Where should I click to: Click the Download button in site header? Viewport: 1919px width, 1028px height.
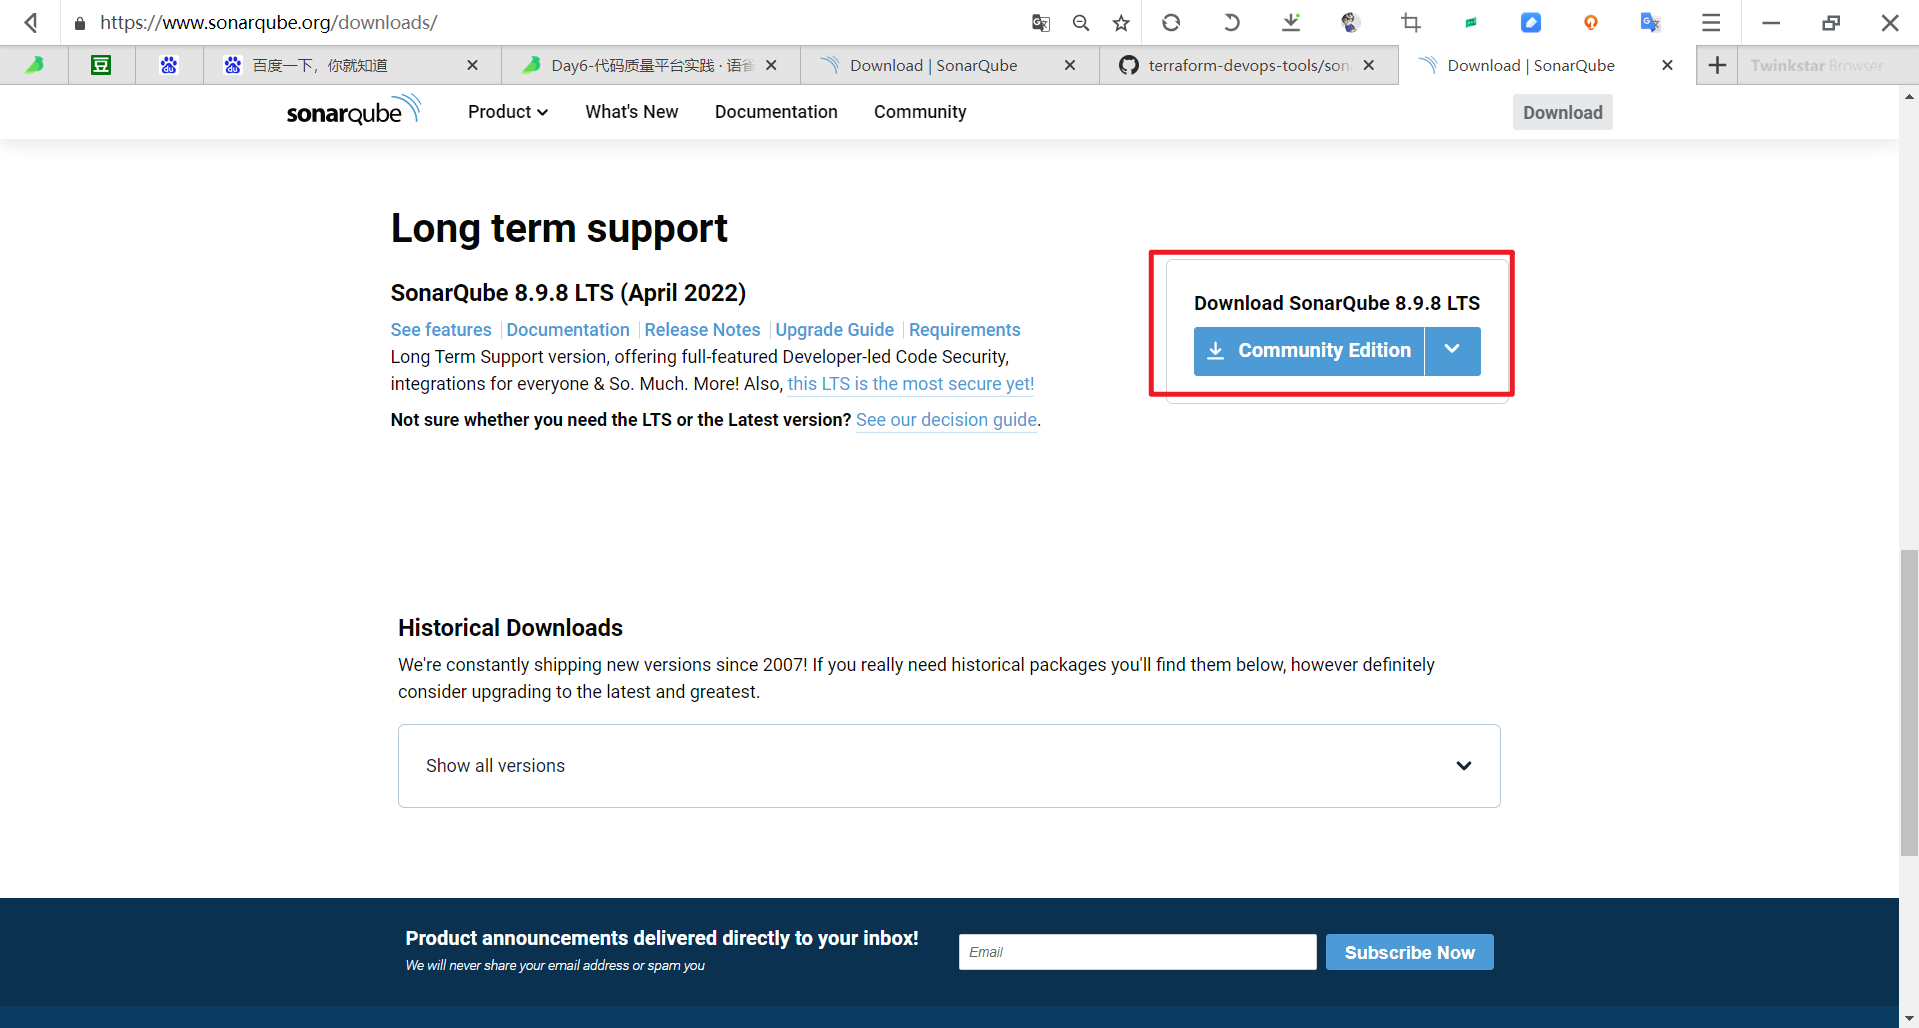click(x=1562, y=112)
